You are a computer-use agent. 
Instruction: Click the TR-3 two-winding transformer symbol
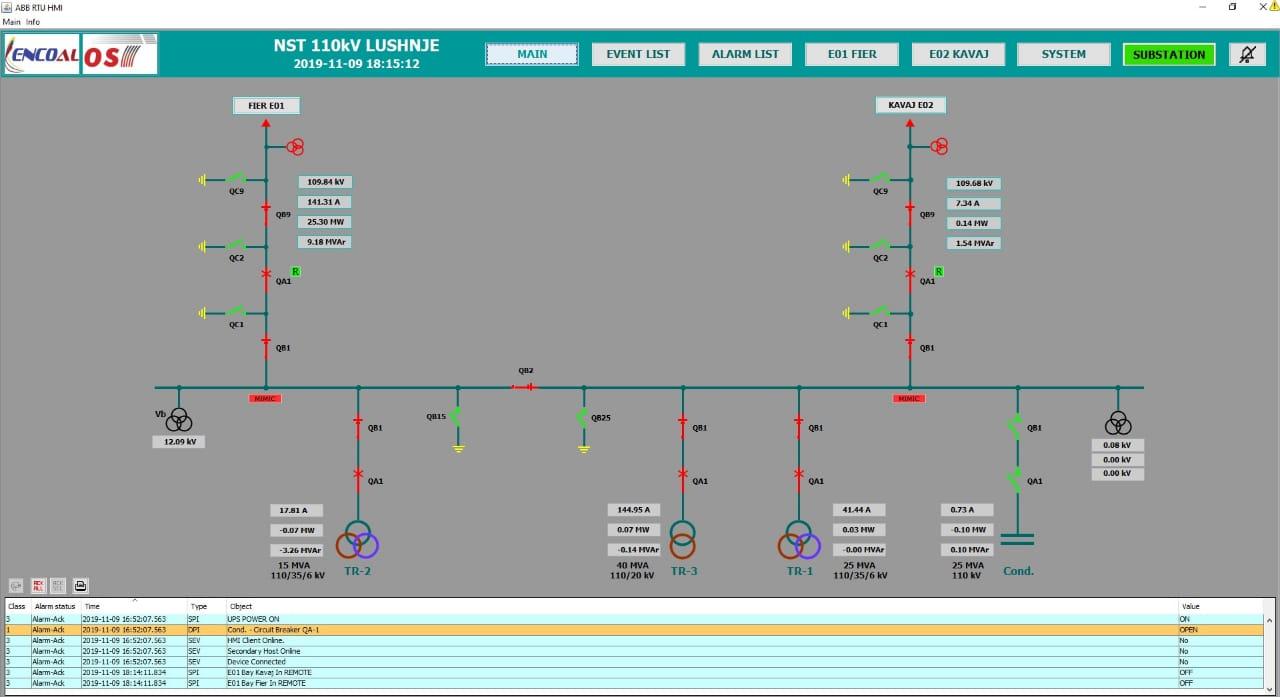coord(683,540)
